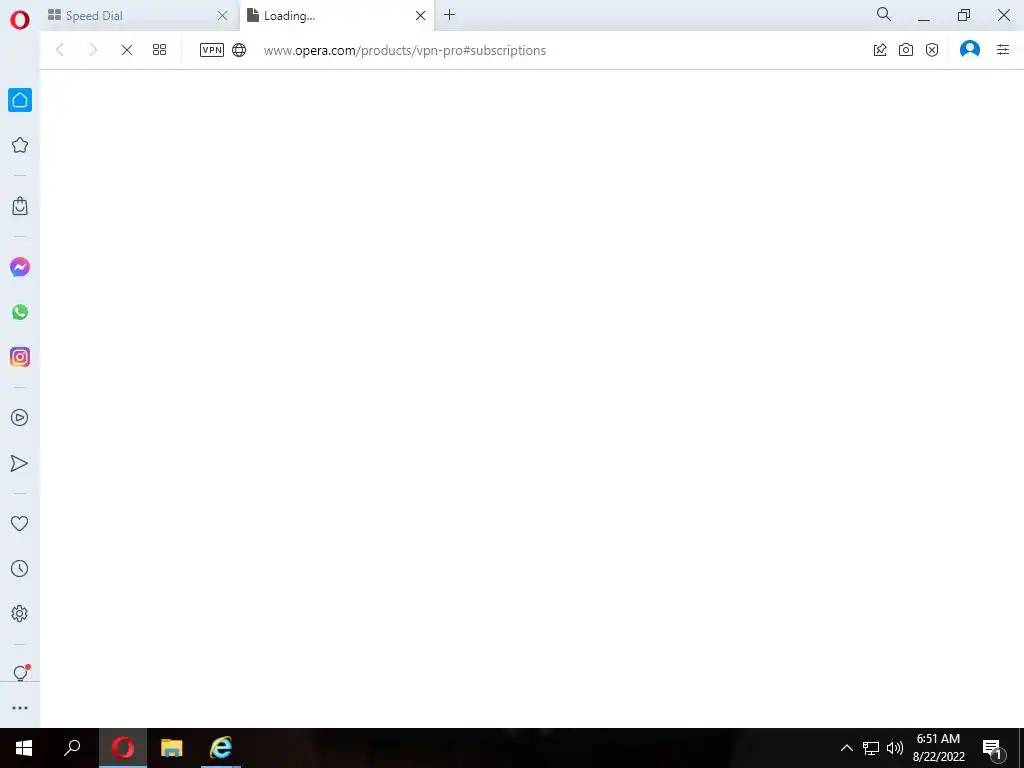The image size is (1024, 768).
Task: Open the Opera main menu logo
Action: click(20, 20)
